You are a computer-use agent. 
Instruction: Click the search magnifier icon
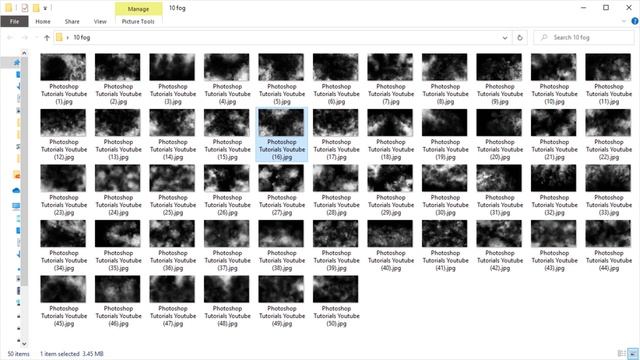544,37
